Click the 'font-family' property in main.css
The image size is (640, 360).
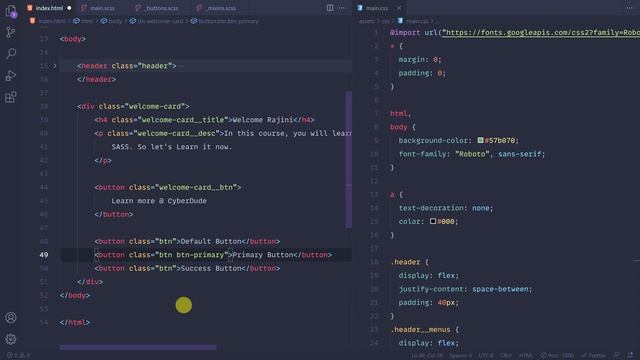pyautogui.click(x=422, y=154)
